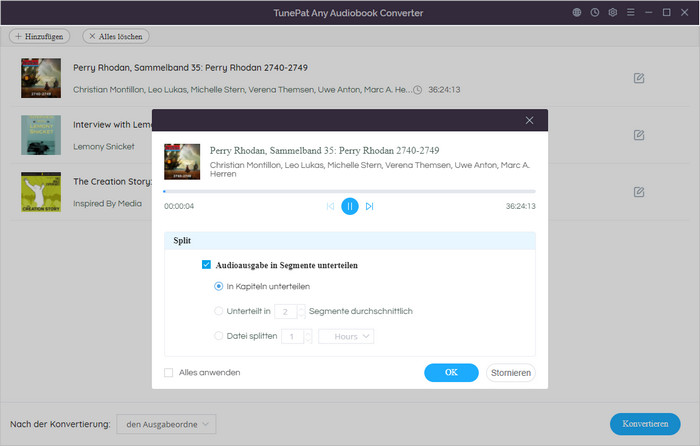
Task: Click the Konvertieren button
Action: (645, 424)
